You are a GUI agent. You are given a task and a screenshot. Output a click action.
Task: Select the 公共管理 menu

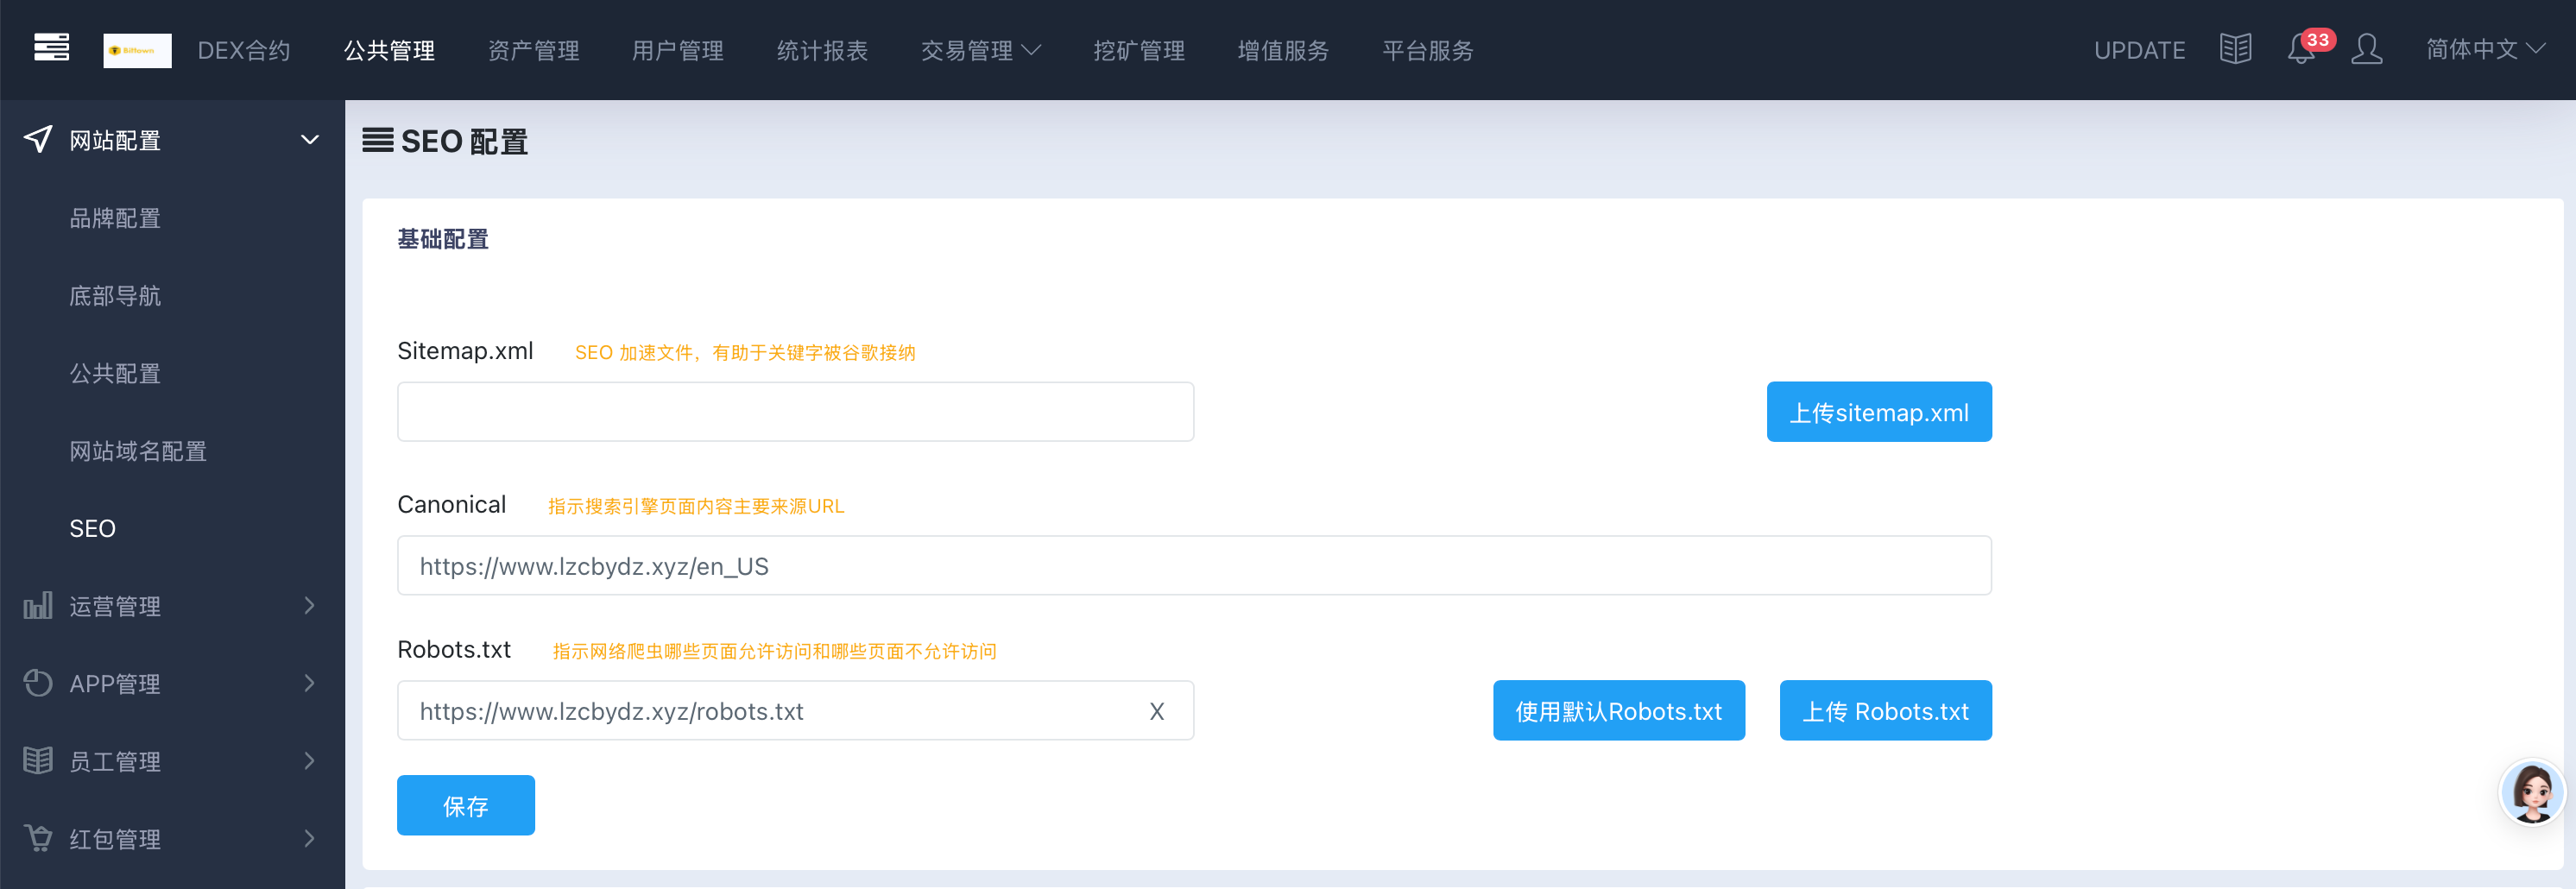click(x=389, y=50)
